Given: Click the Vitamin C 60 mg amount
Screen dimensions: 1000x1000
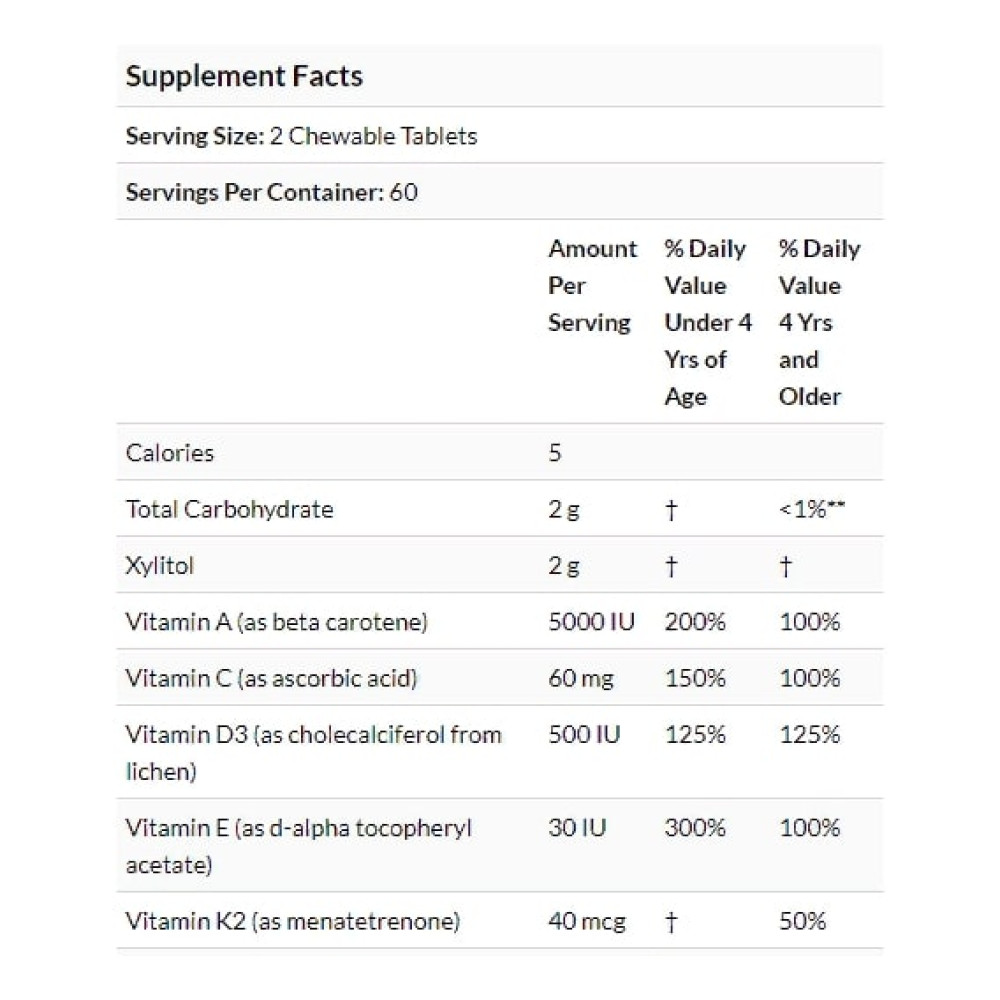Looking at the screenshot, I should [581, 678].
